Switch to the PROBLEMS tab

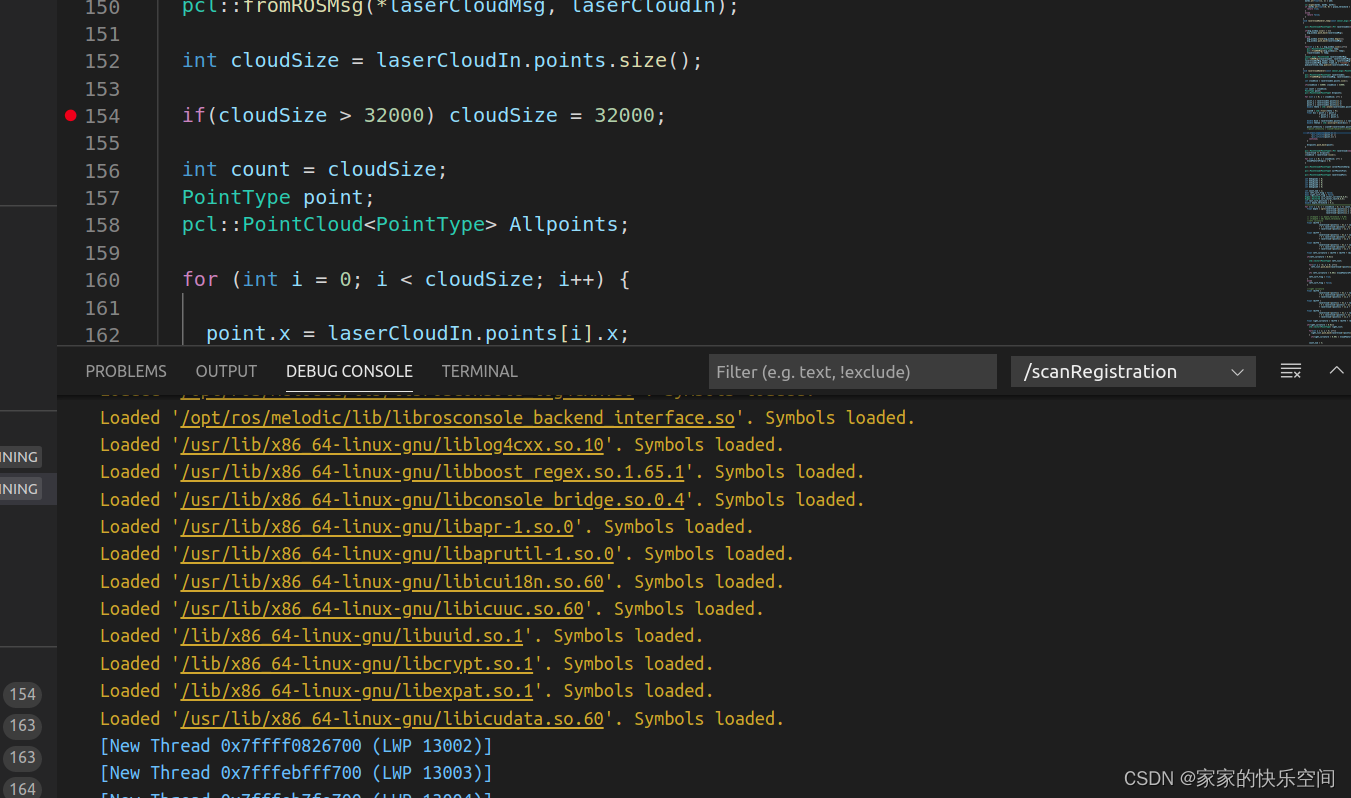126,371
